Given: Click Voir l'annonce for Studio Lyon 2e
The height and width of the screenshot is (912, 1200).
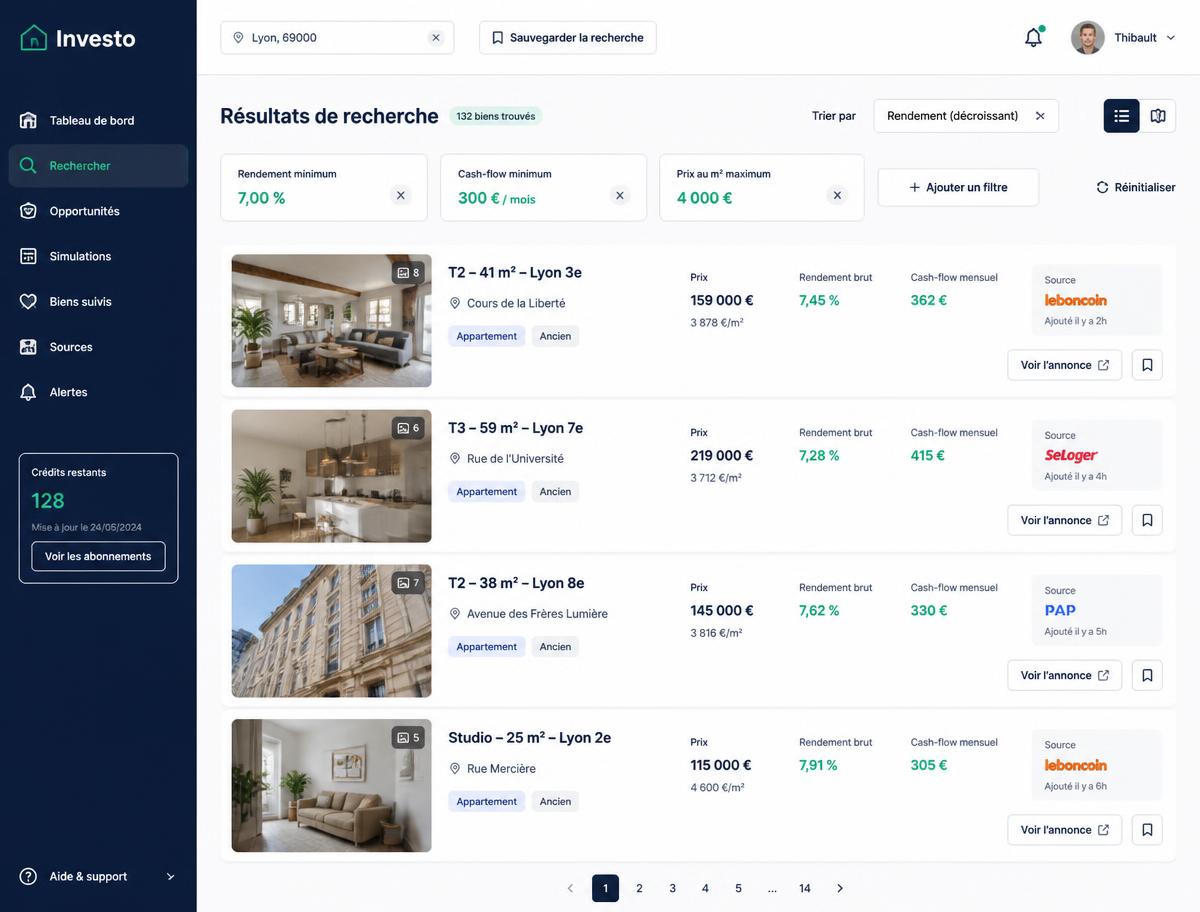Looking at the screenshot, I should [1065, 830].
